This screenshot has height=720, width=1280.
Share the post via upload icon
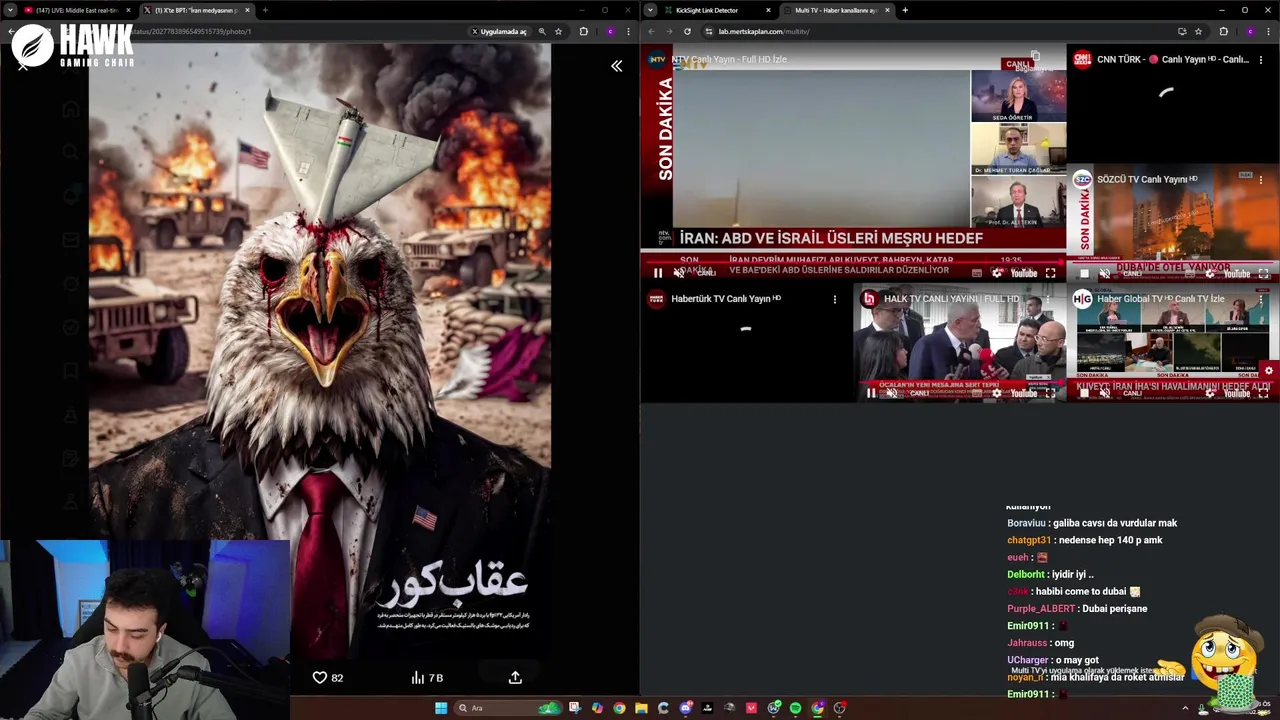tap(515, 677)
